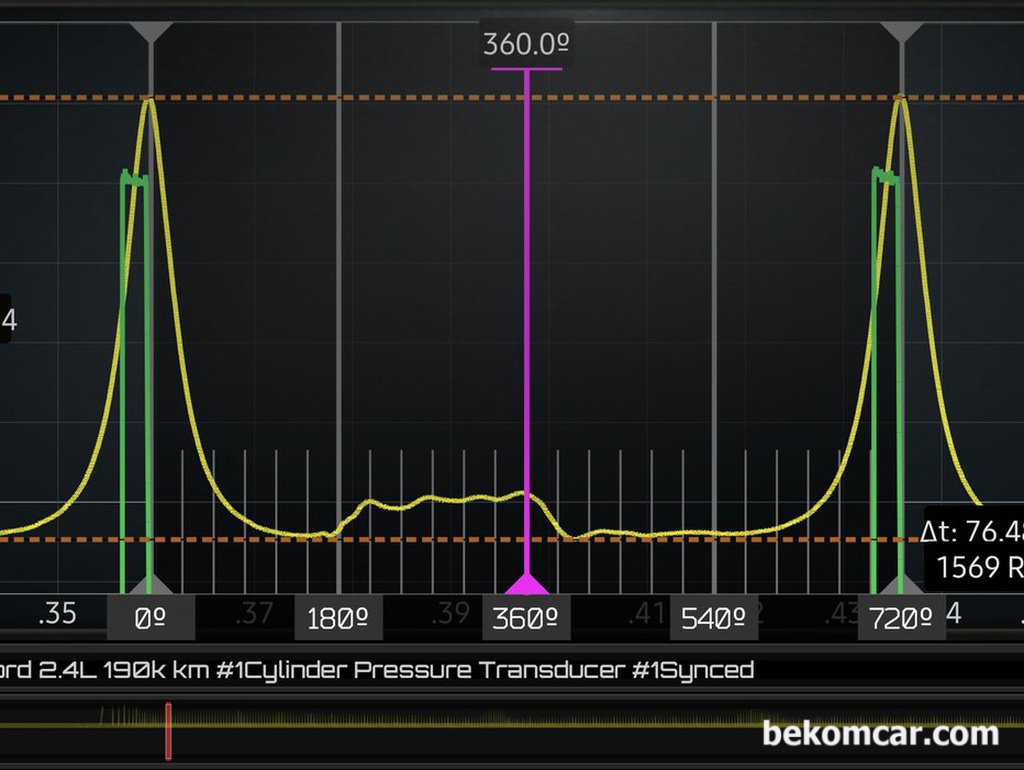Screen dimensions: 1024x770
Task: Select the 0º degree label
Action: pos(150,618)
